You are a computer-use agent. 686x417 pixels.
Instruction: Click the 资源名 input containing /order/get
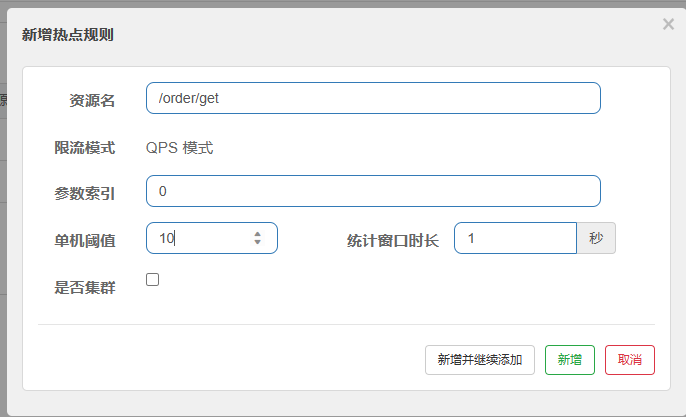373,98
